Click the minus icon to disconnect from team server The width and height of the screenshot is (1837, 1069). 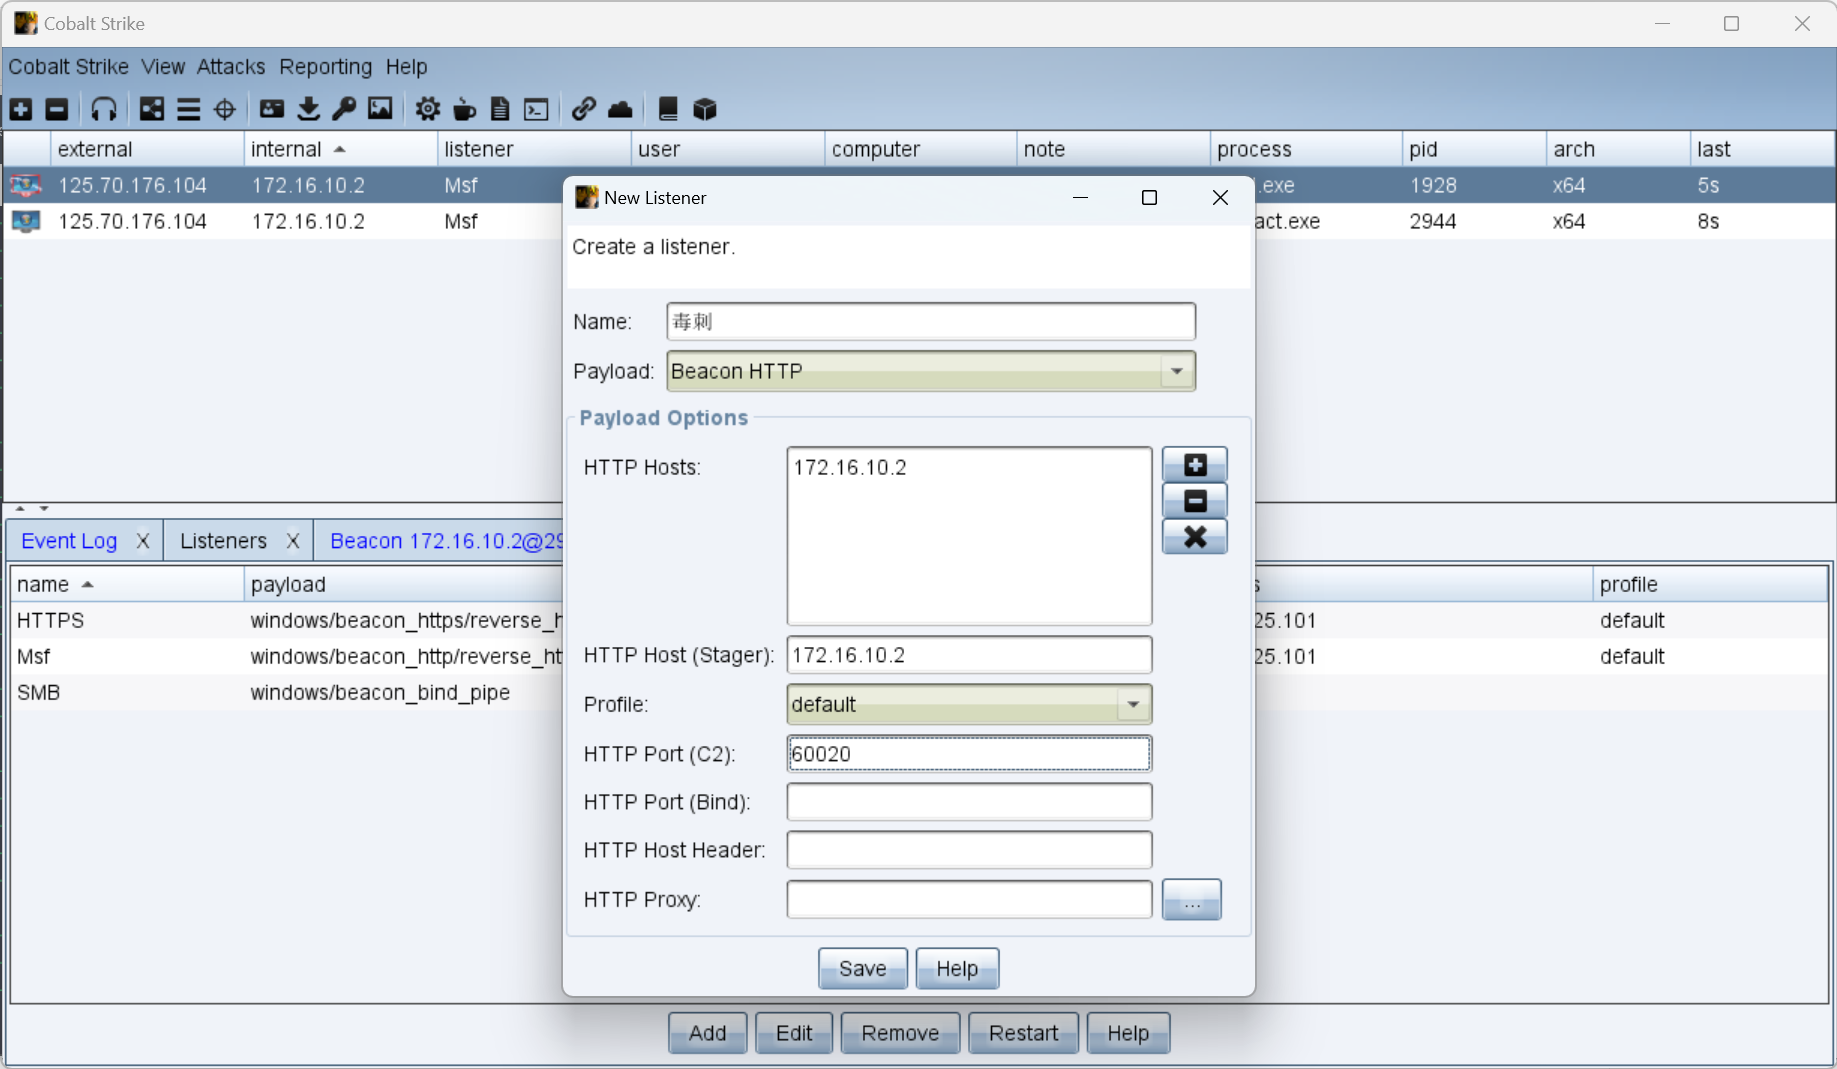57,109
